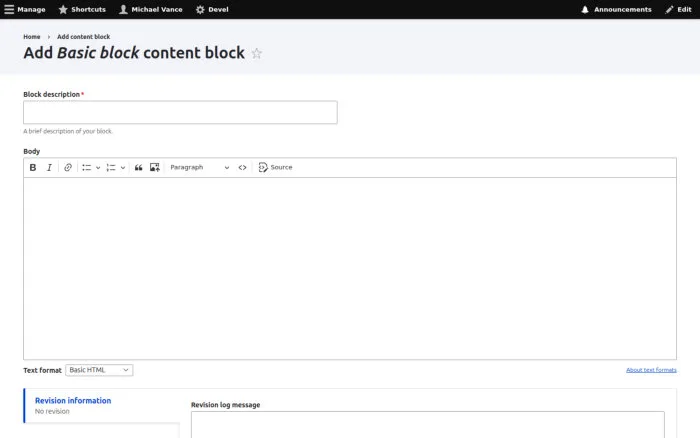Click the Edit pencil toolbar item
This screenshot has height=438, width=700.
click(678, 9)
